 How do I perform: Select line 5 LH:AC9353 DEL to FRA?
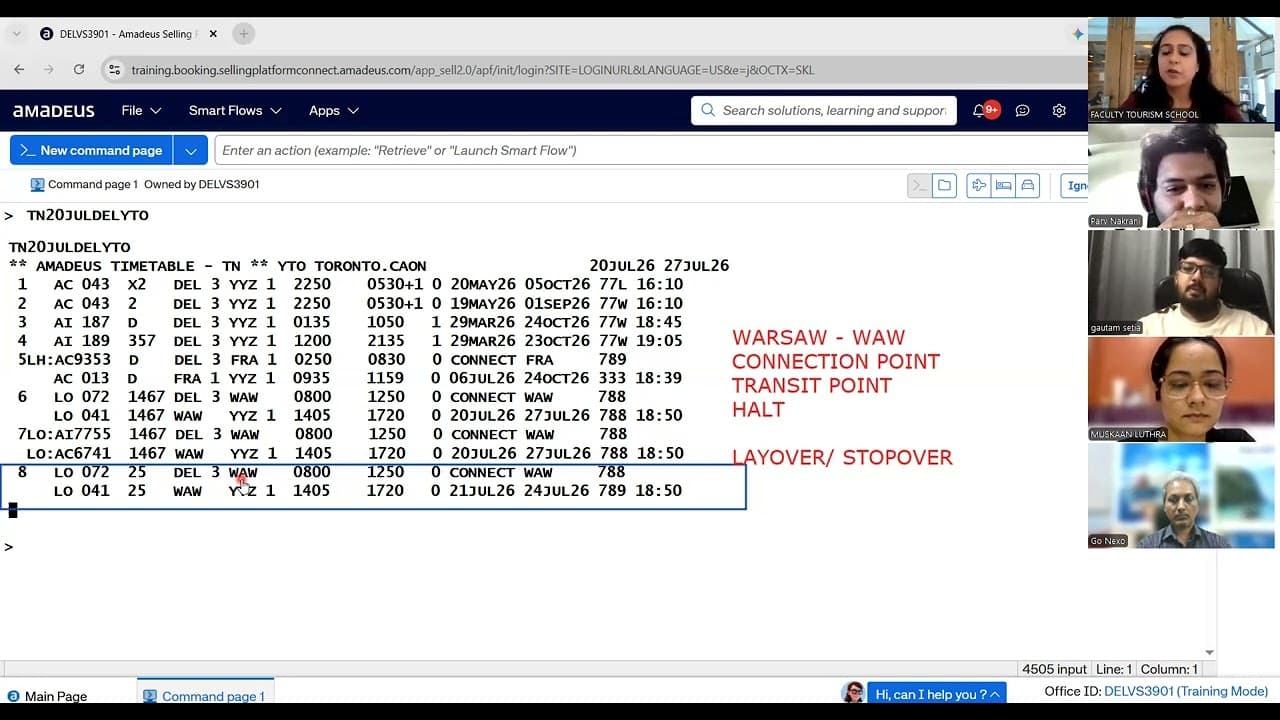(322, 360)
